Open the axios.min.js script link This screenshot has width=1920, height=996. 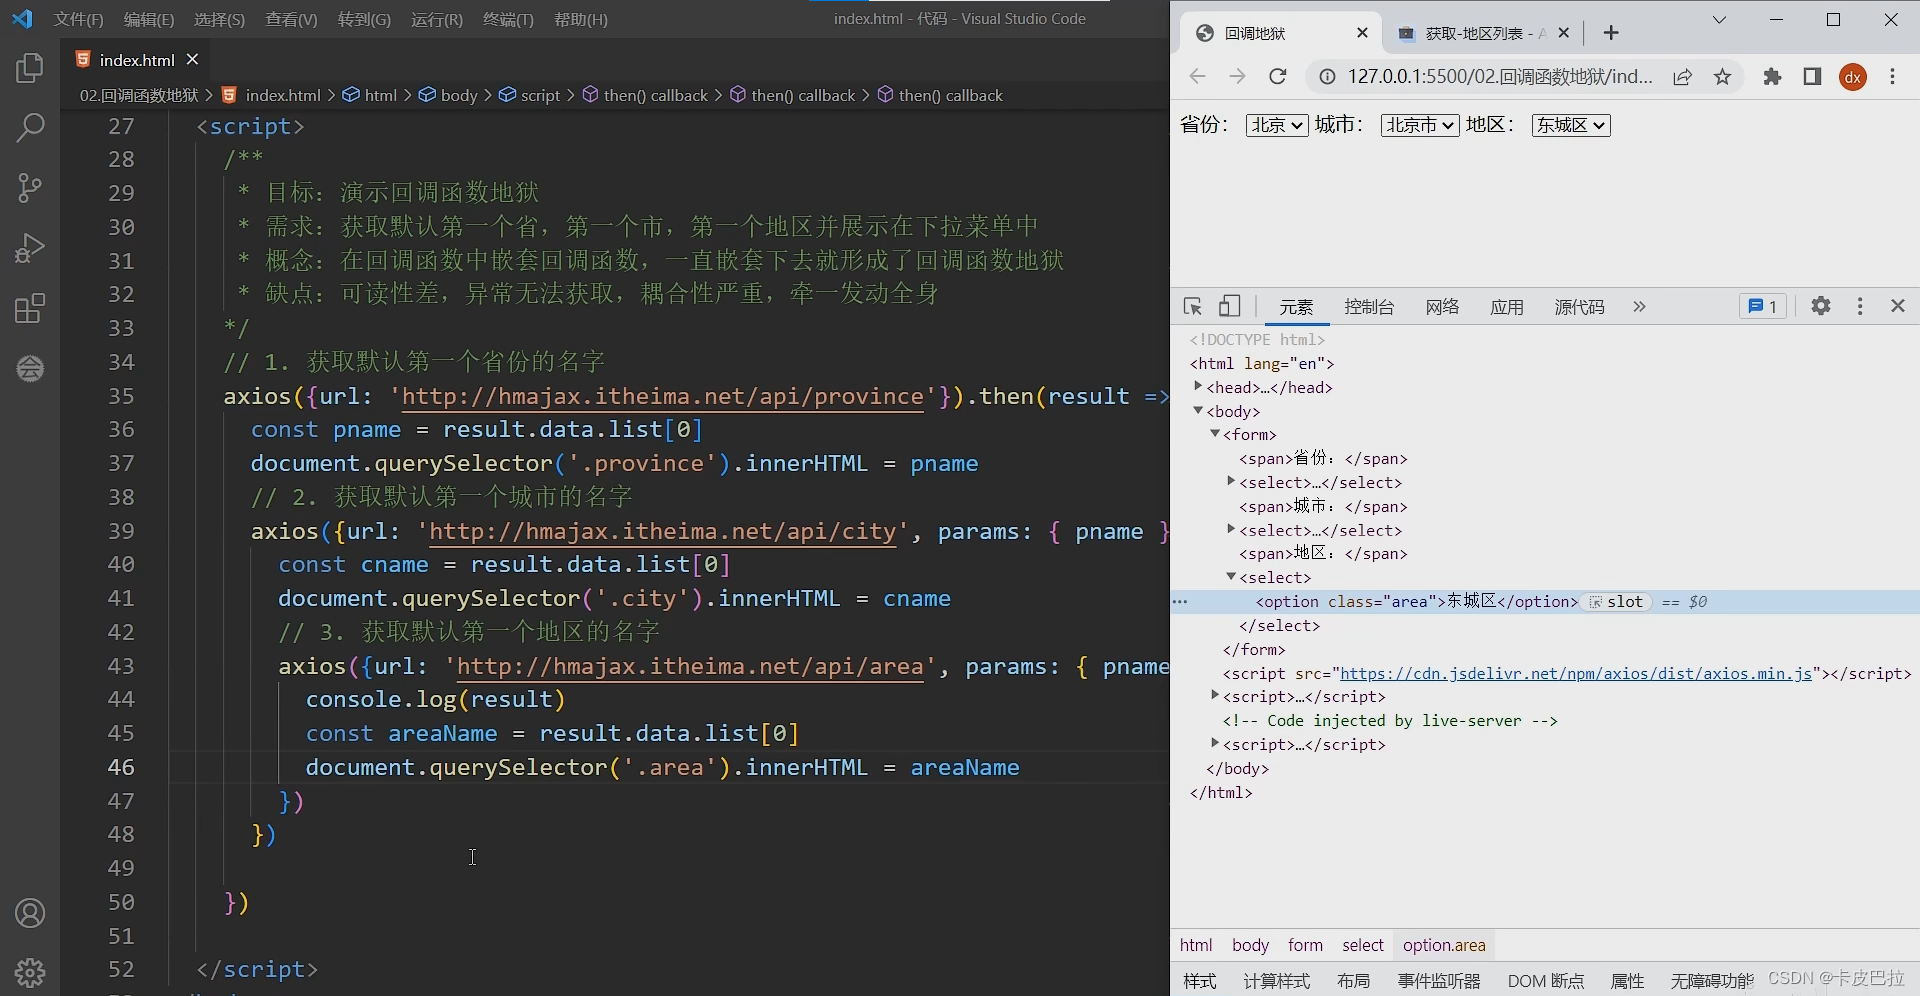1576,673
